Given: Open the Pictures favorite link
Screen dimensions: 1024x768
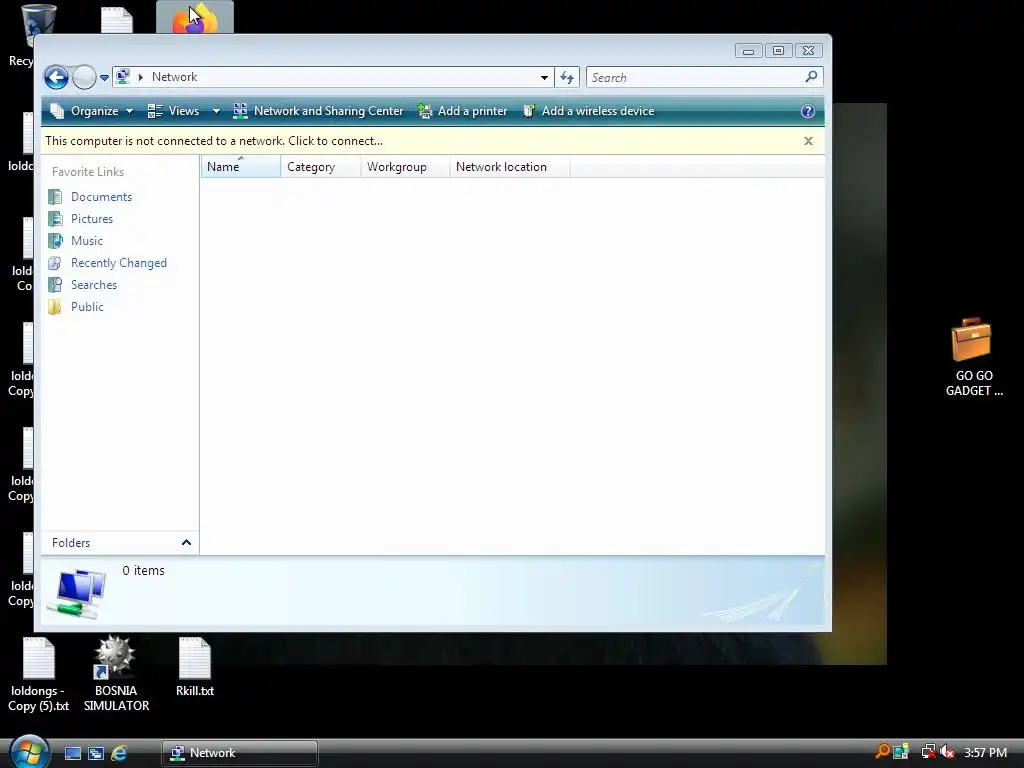Looking at the screenshot, I should [92, 219].
